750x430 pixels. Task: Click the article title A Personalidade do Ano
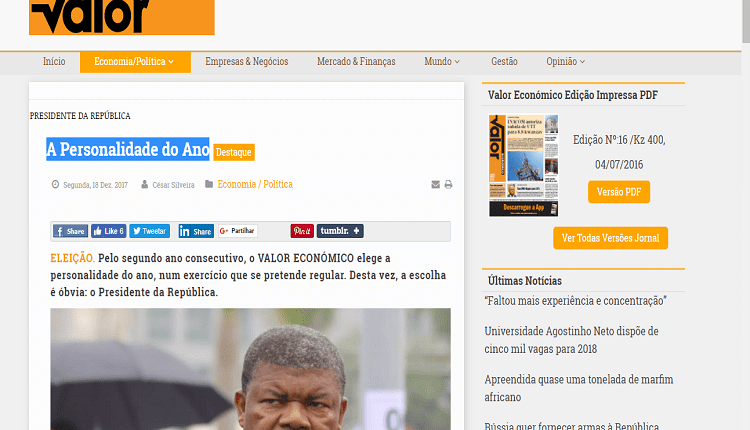pos(128,149)
